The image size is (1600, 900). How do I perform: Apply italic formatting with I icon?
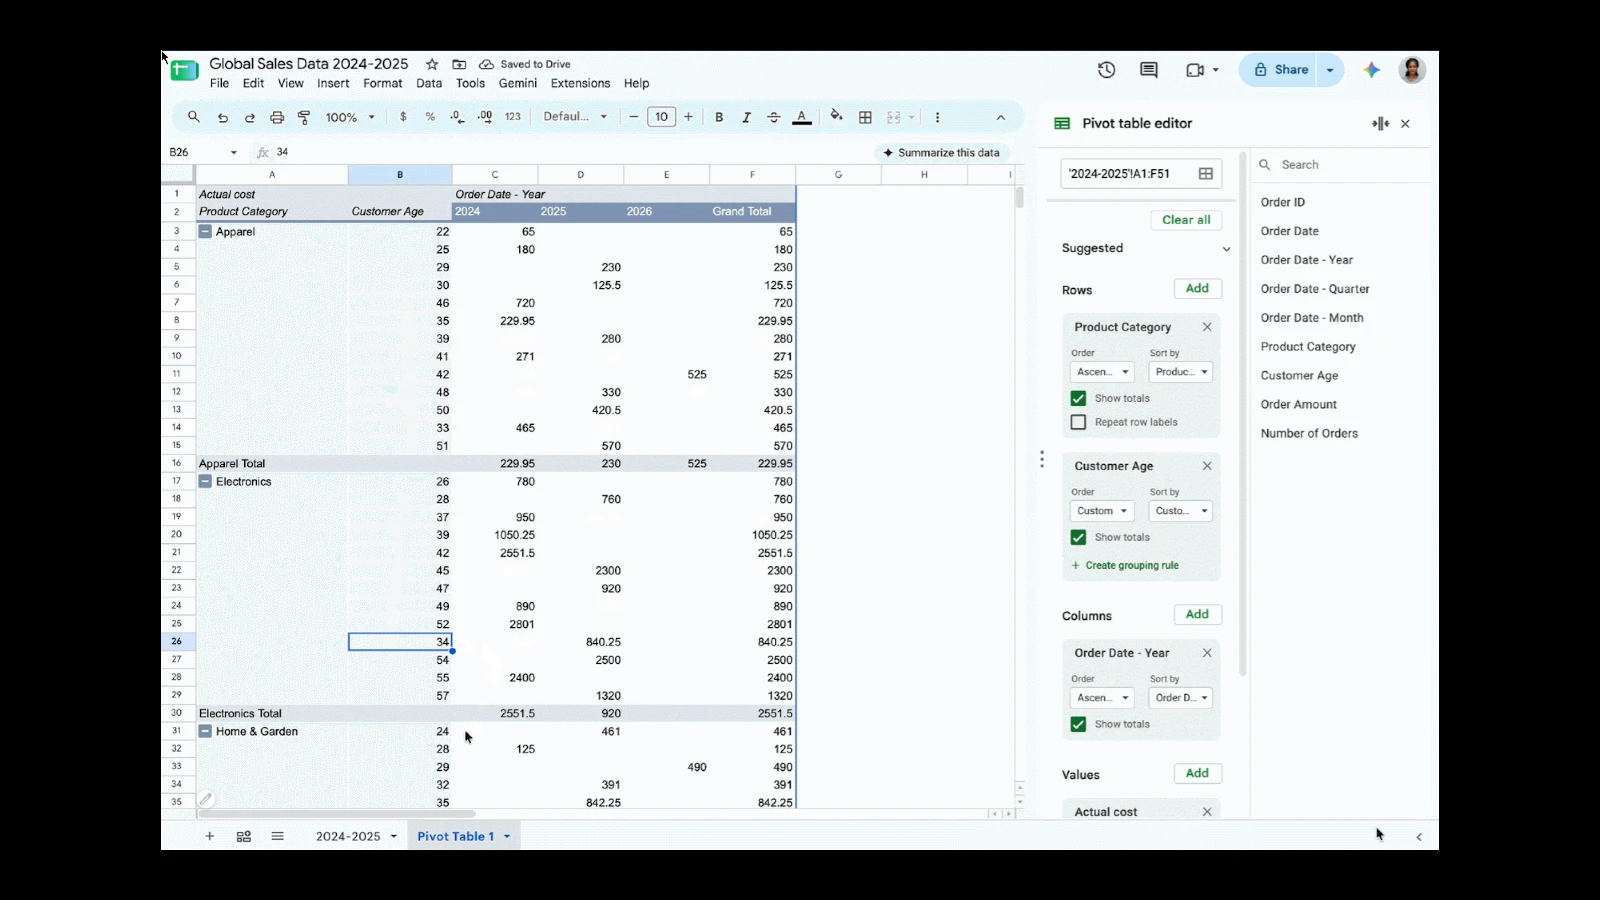click(x=746, y=117)
